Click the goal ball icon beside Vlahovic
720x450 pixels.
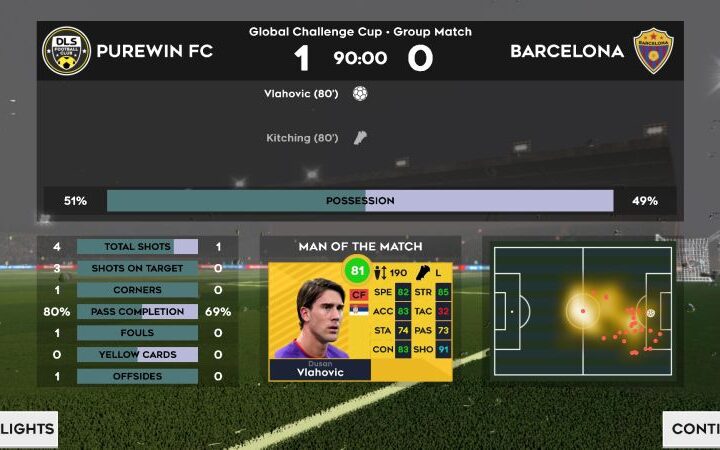[360, 94]
